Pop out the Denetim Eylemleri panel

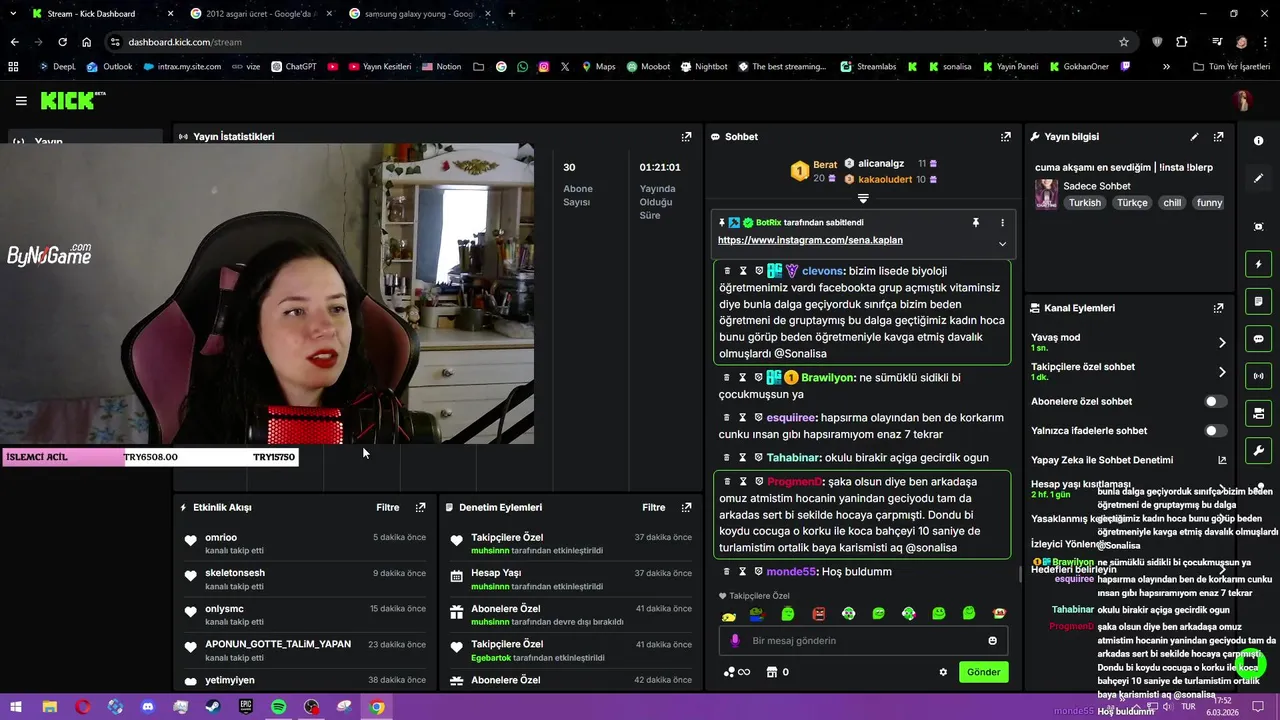pos(686,508)
